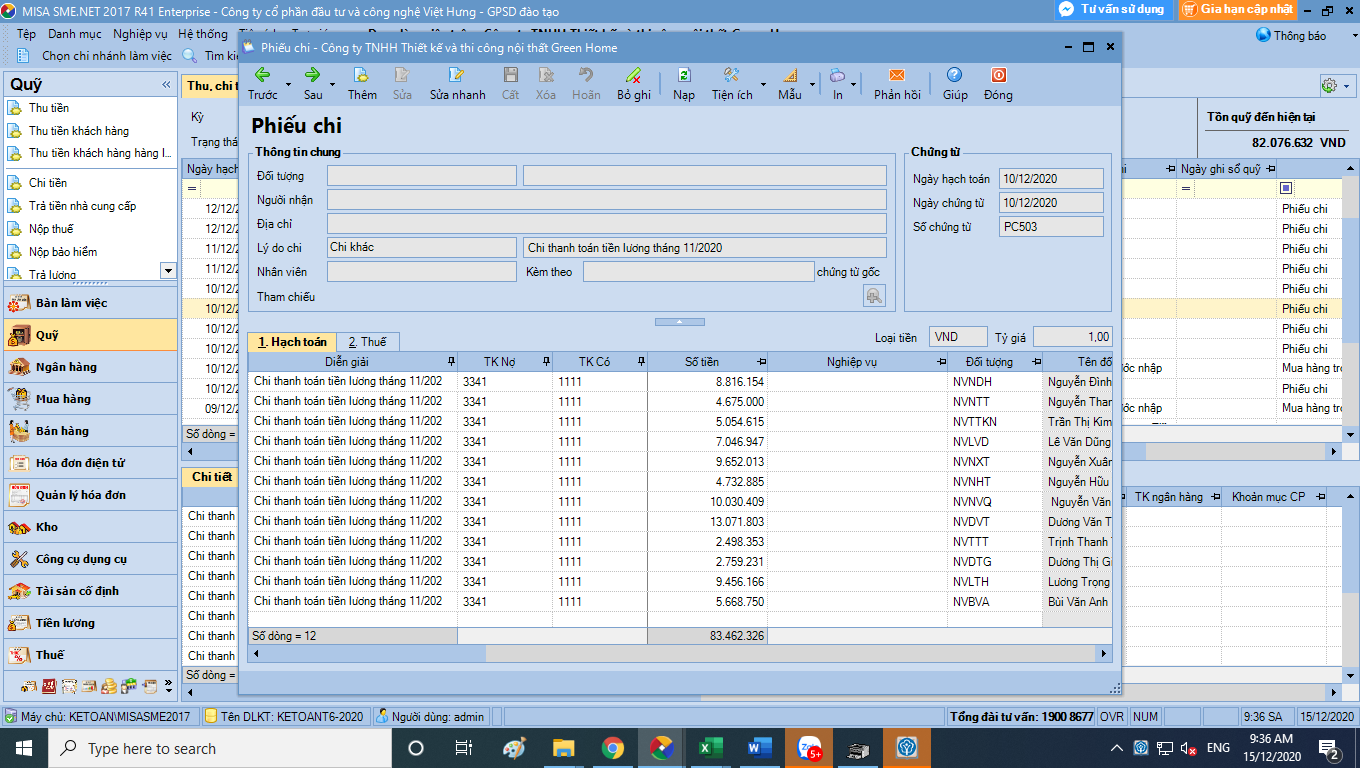Open the Kho module
This screenshot has height=768, width=1360.
89,527
